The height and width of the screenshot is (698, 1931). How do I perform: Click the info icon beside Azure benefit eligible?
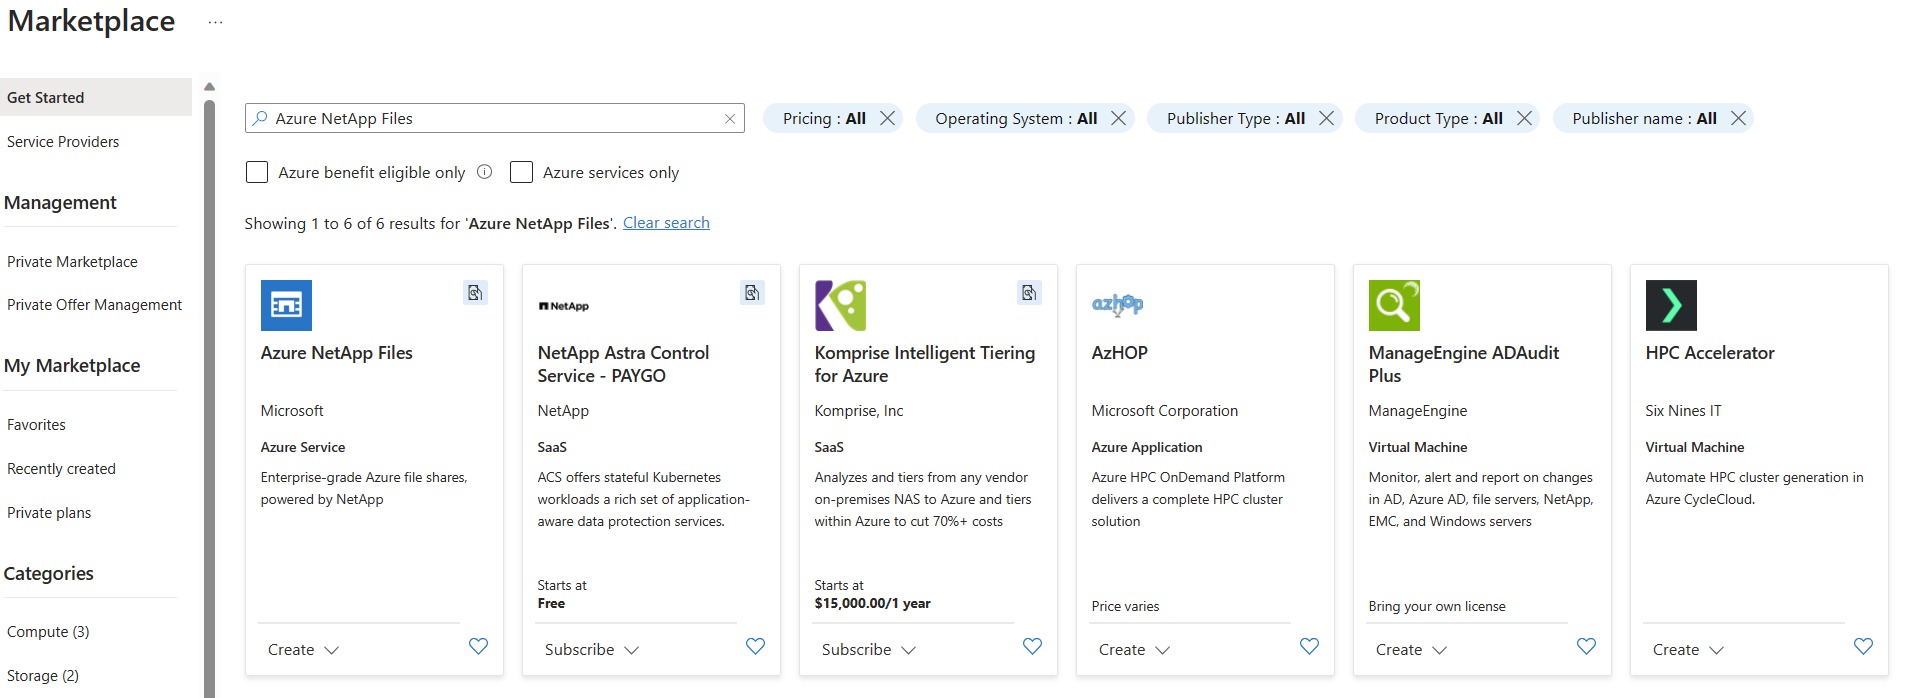[x=485, y=172]
